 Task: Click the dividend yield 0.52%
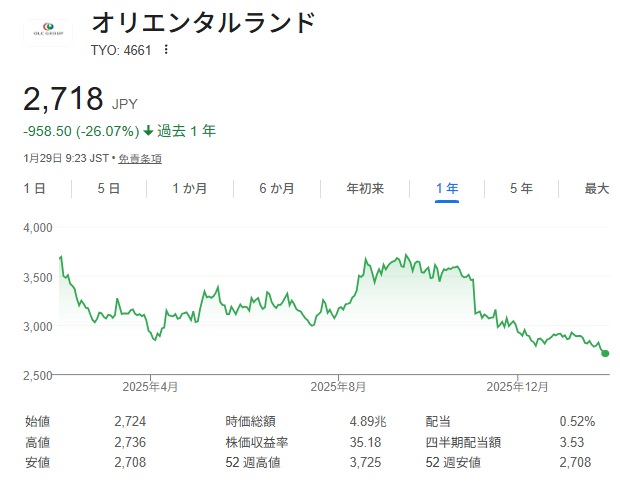(x=577, y=421)
